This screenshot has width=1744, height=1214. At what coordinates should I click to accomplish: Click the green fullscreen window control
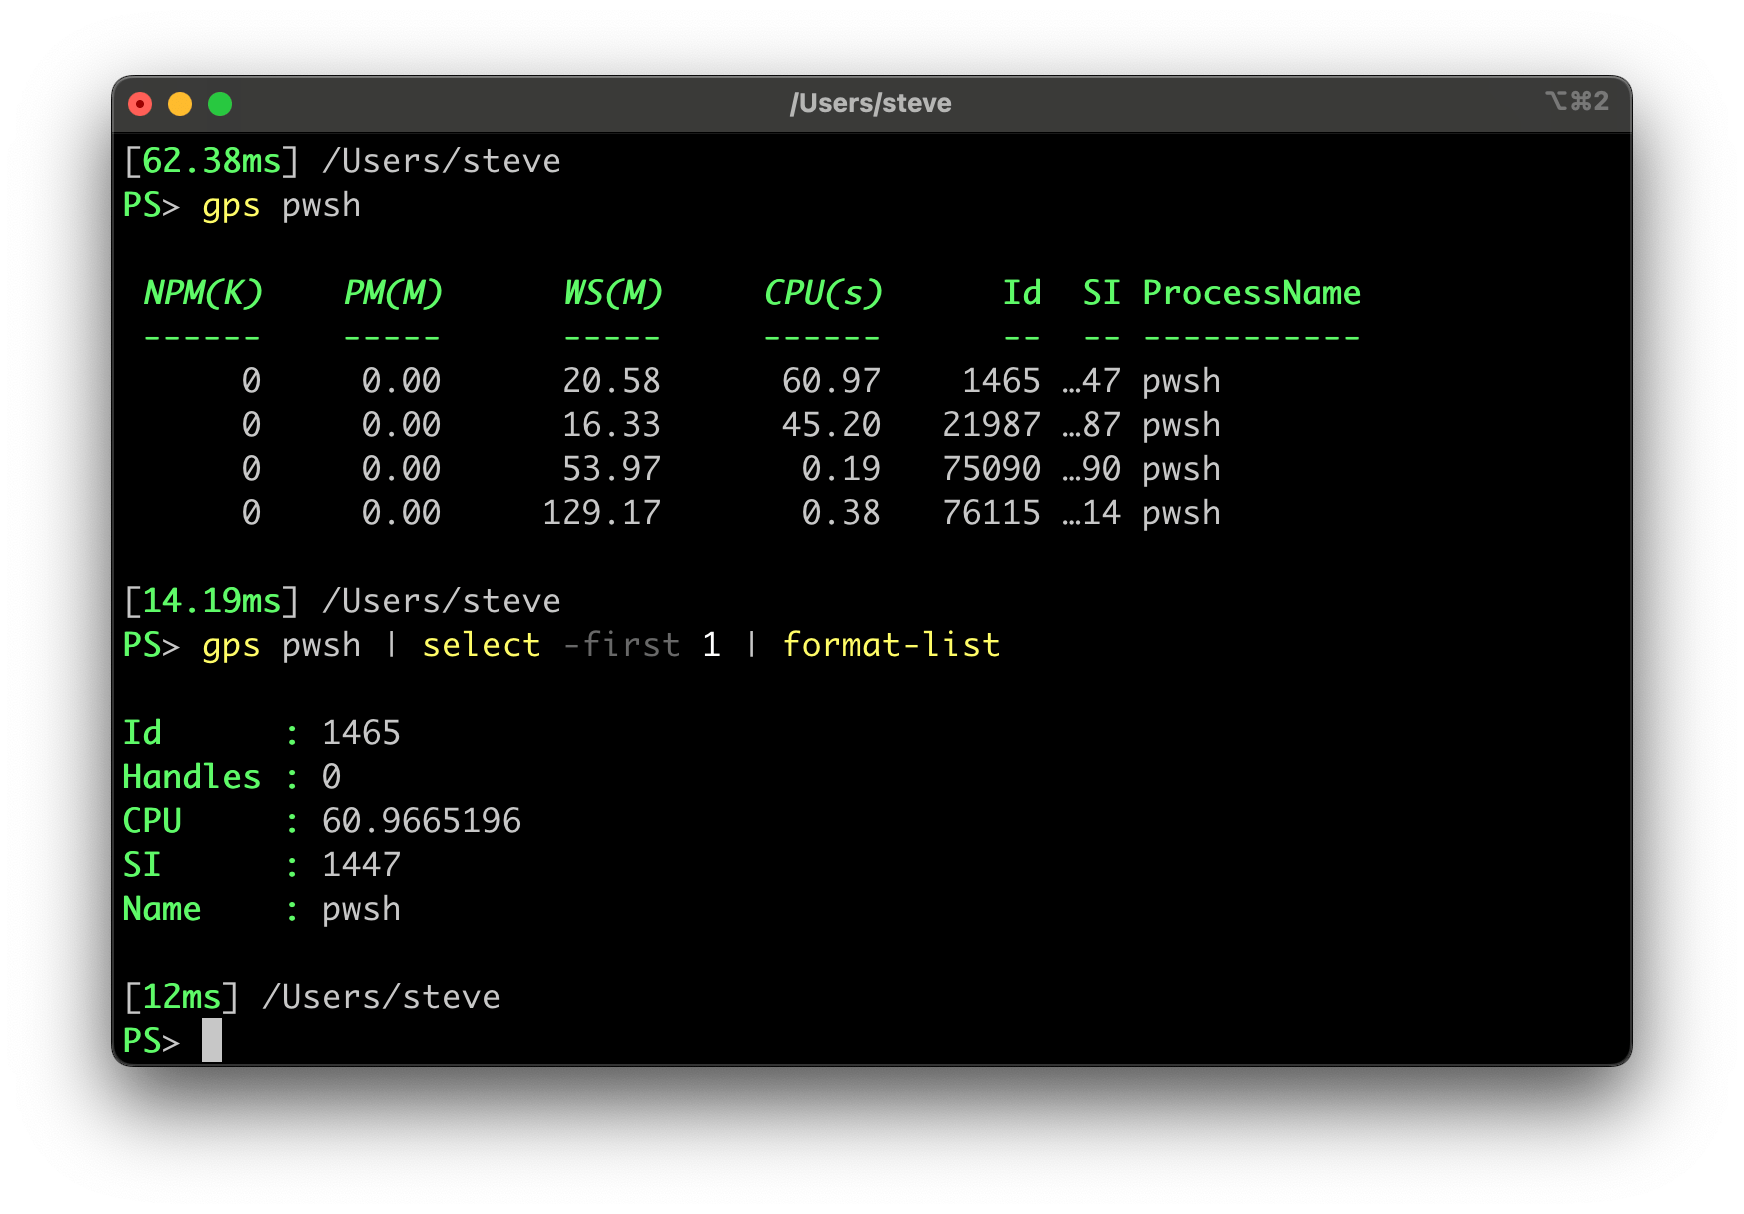[x=219, y=103]
